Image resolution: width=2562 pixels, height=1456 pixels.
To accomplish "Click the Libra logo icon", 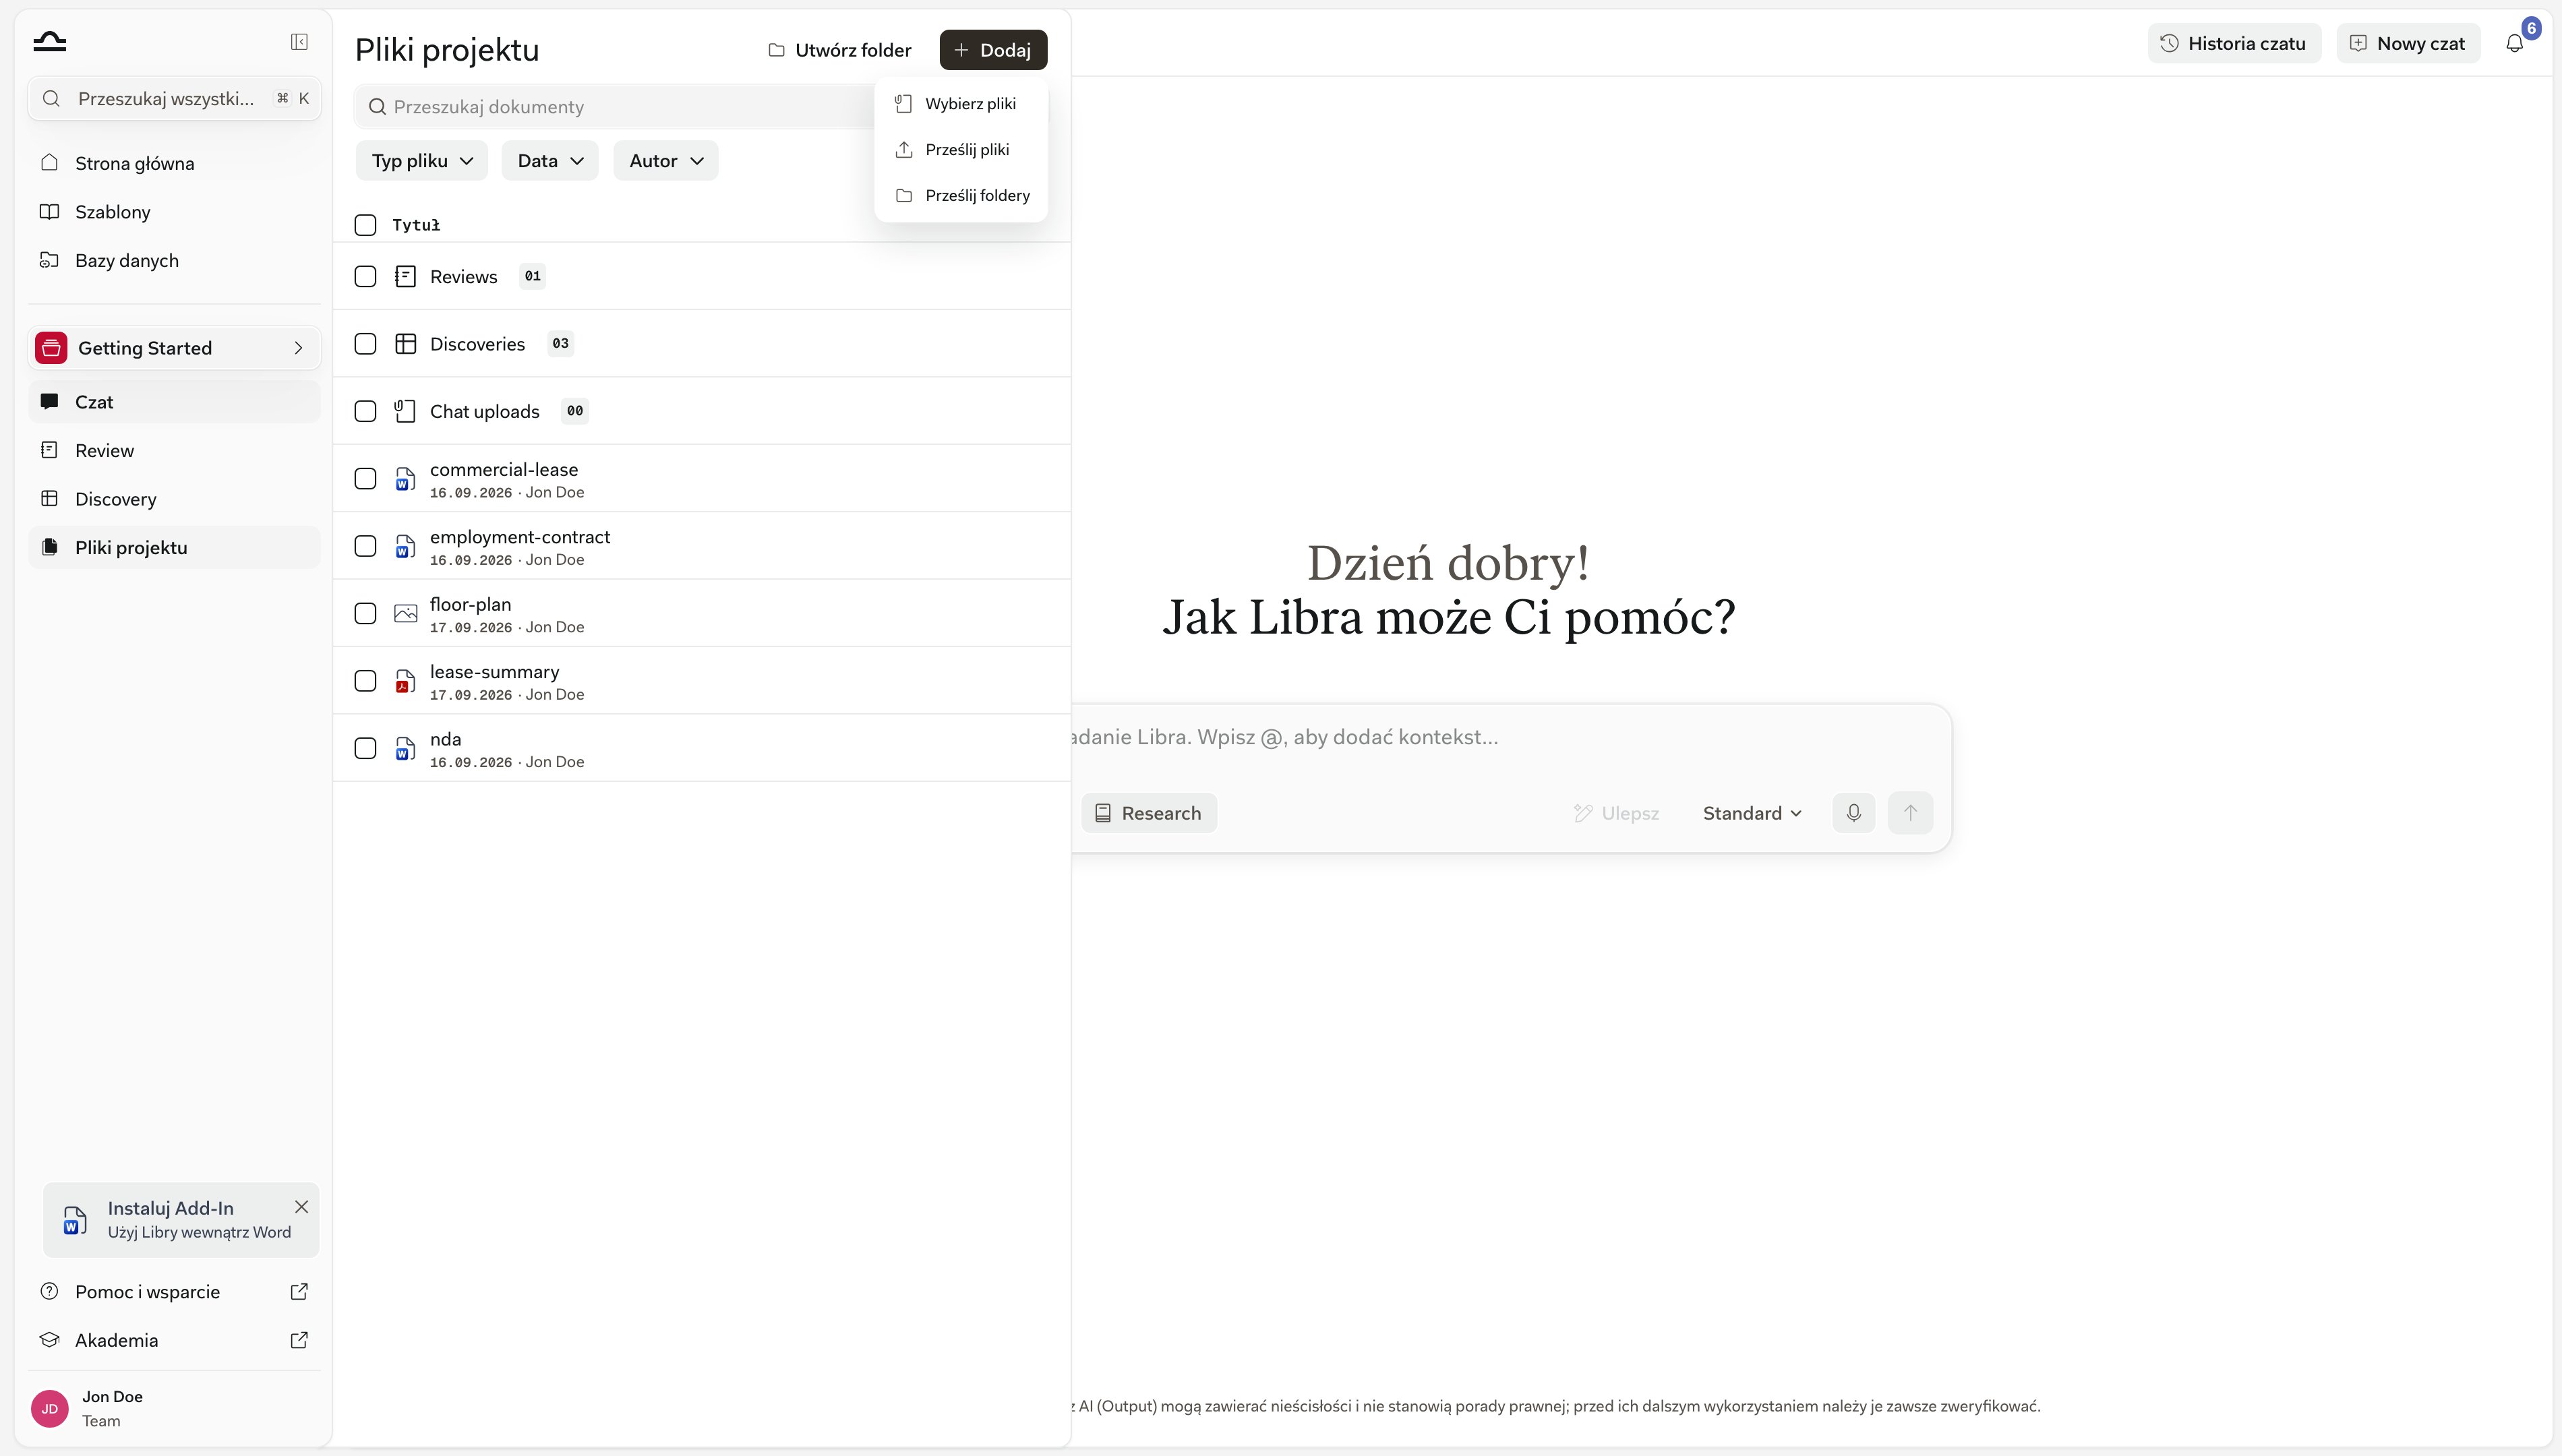I will 49,41.
